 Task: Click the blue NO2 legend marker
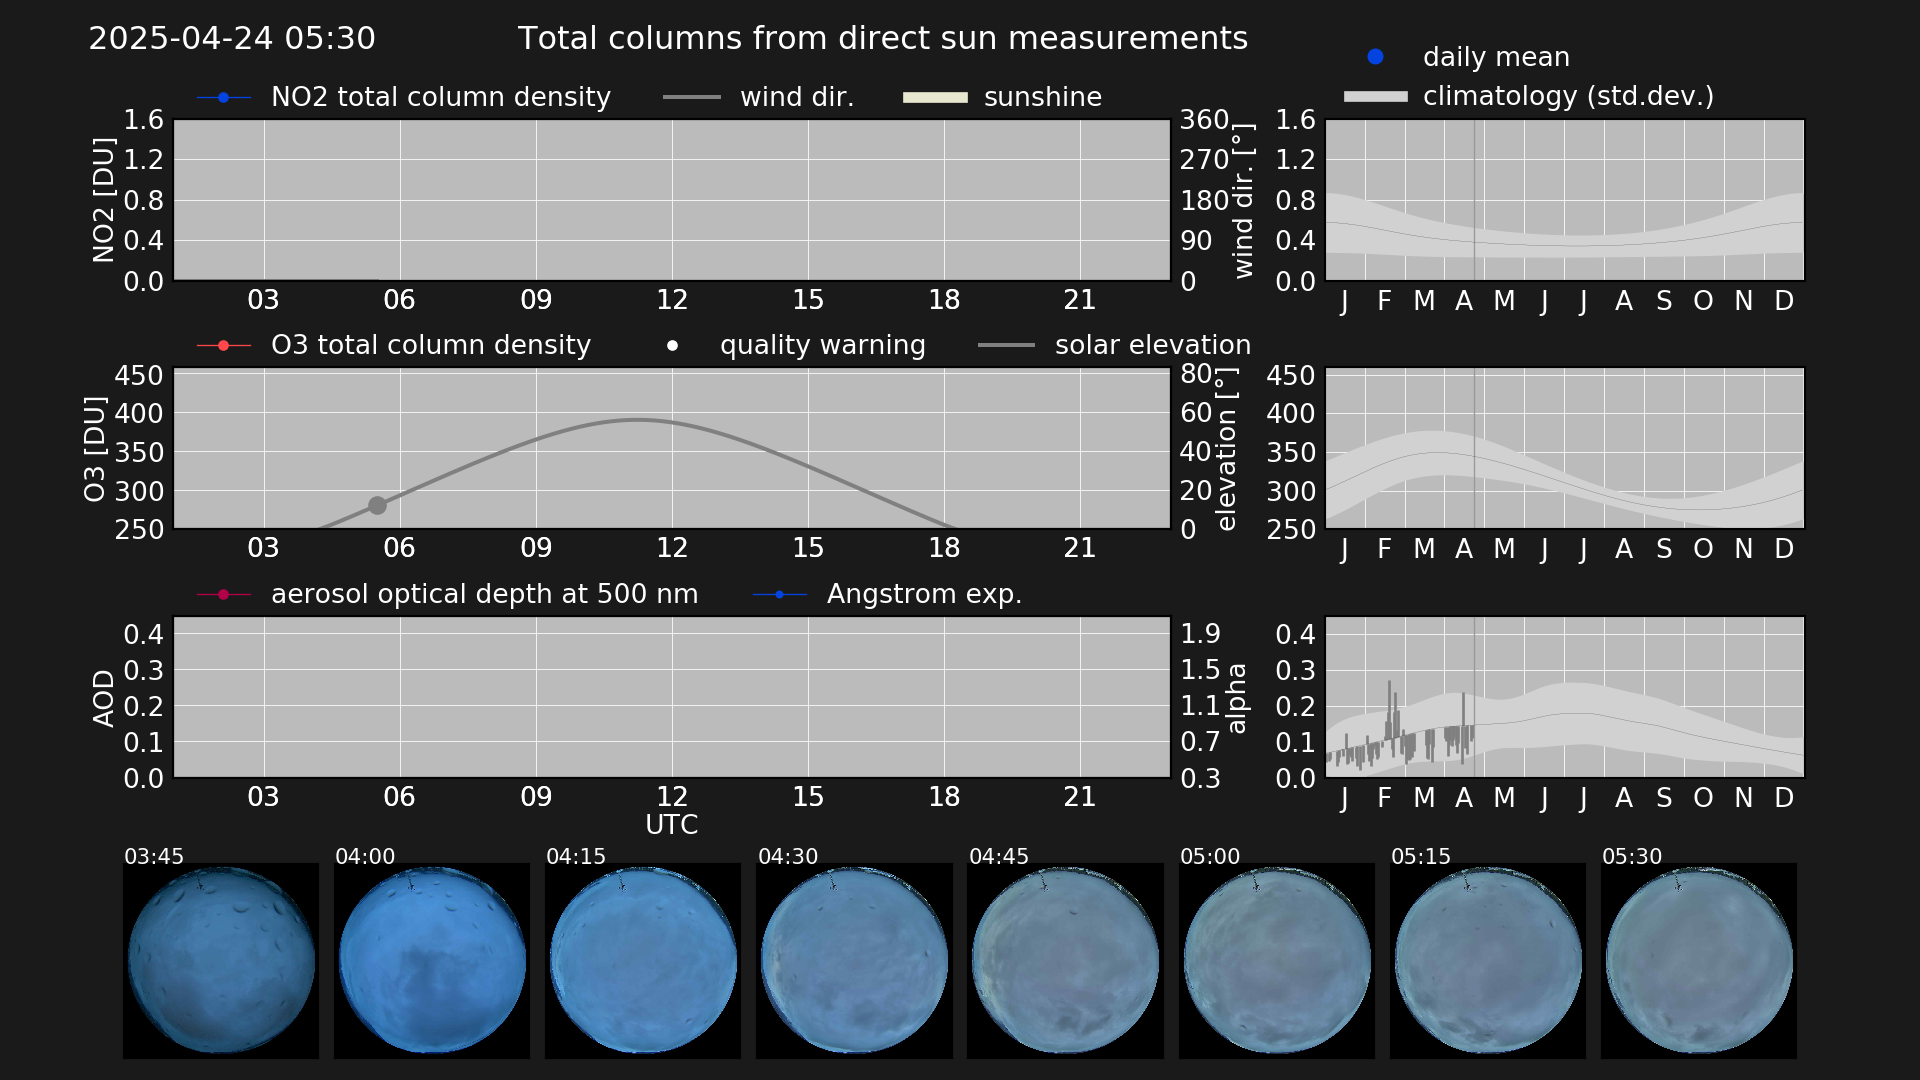point(223,97)
